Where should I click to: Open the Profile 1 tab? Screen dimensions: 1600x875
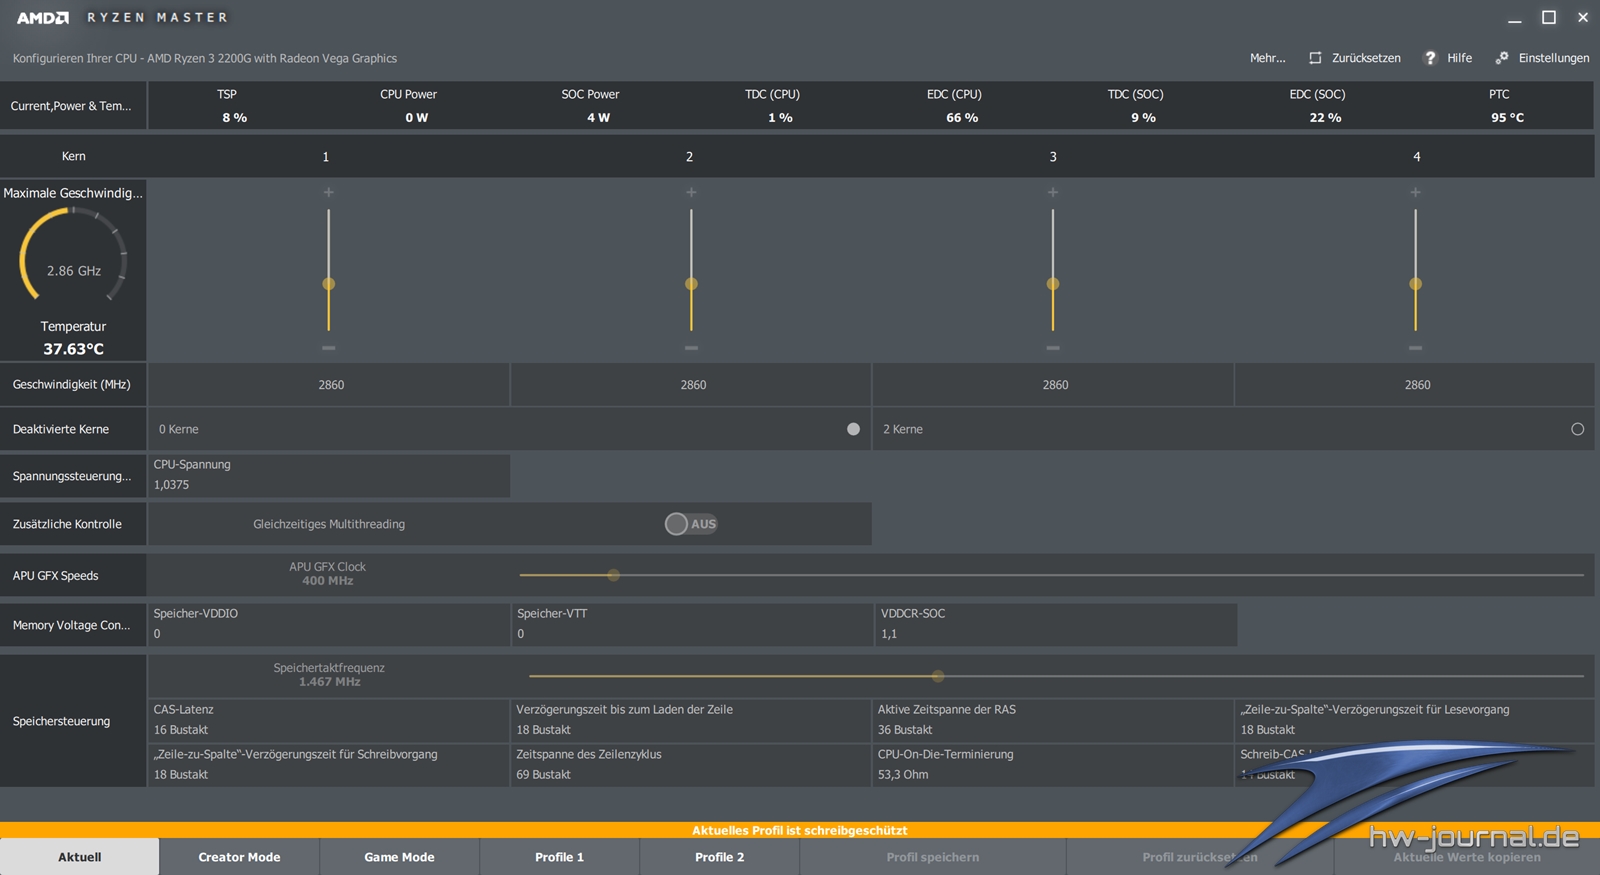(x=559, y=857)
